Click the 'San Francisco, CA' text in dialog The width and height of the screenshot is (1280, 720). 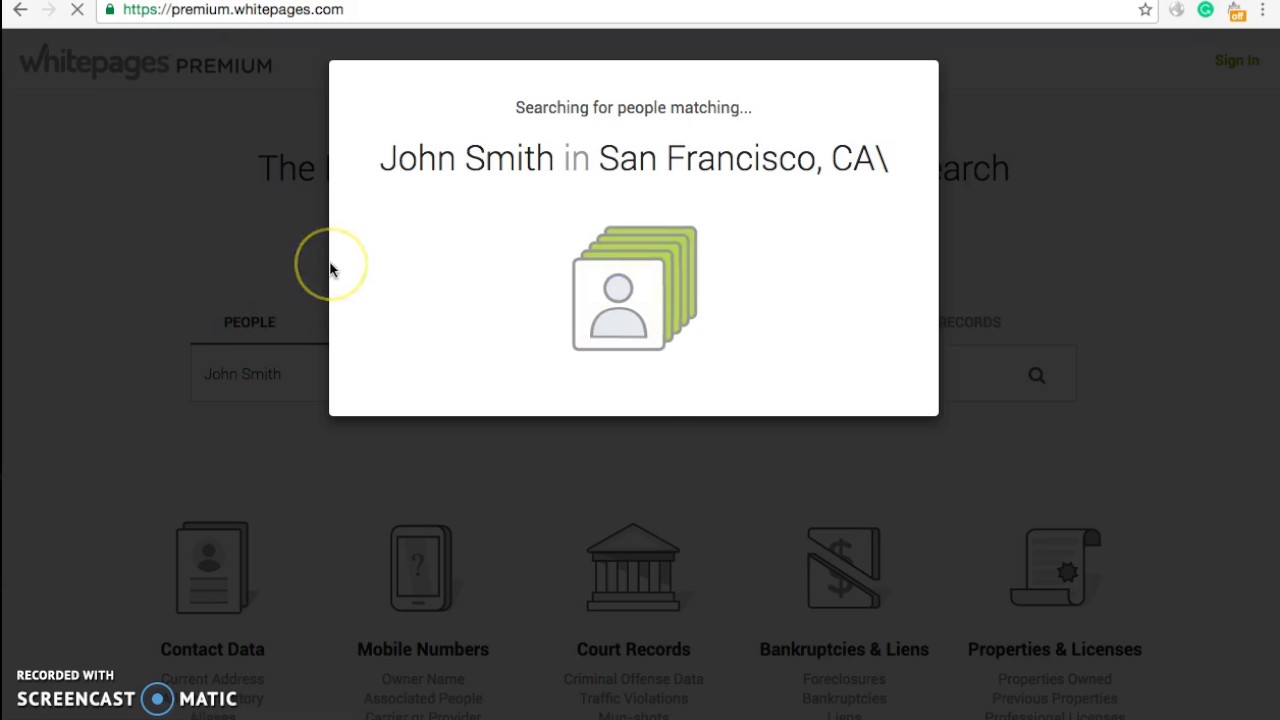tap(738, 158)
